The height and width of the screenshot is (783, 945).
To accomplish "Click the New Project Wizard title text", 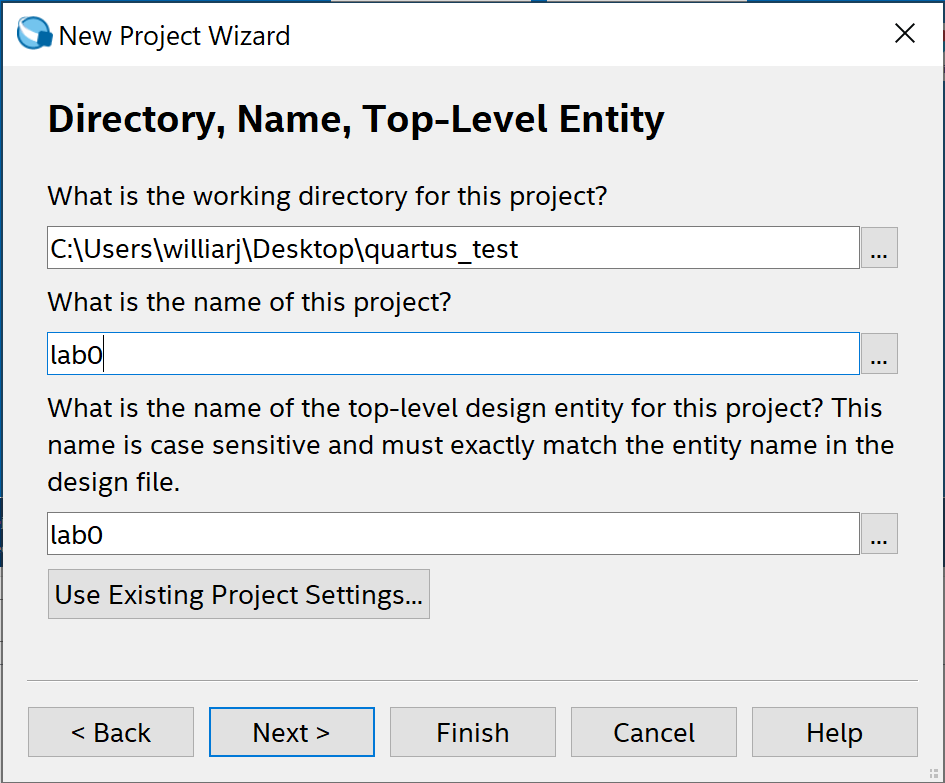I will 174,36.
